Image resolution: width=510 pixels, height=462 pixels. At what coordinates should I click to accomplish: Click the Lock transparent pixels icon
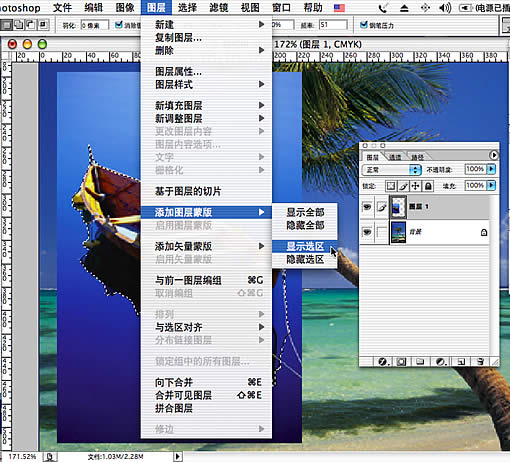pyautogui.click(x=391, y=186)
